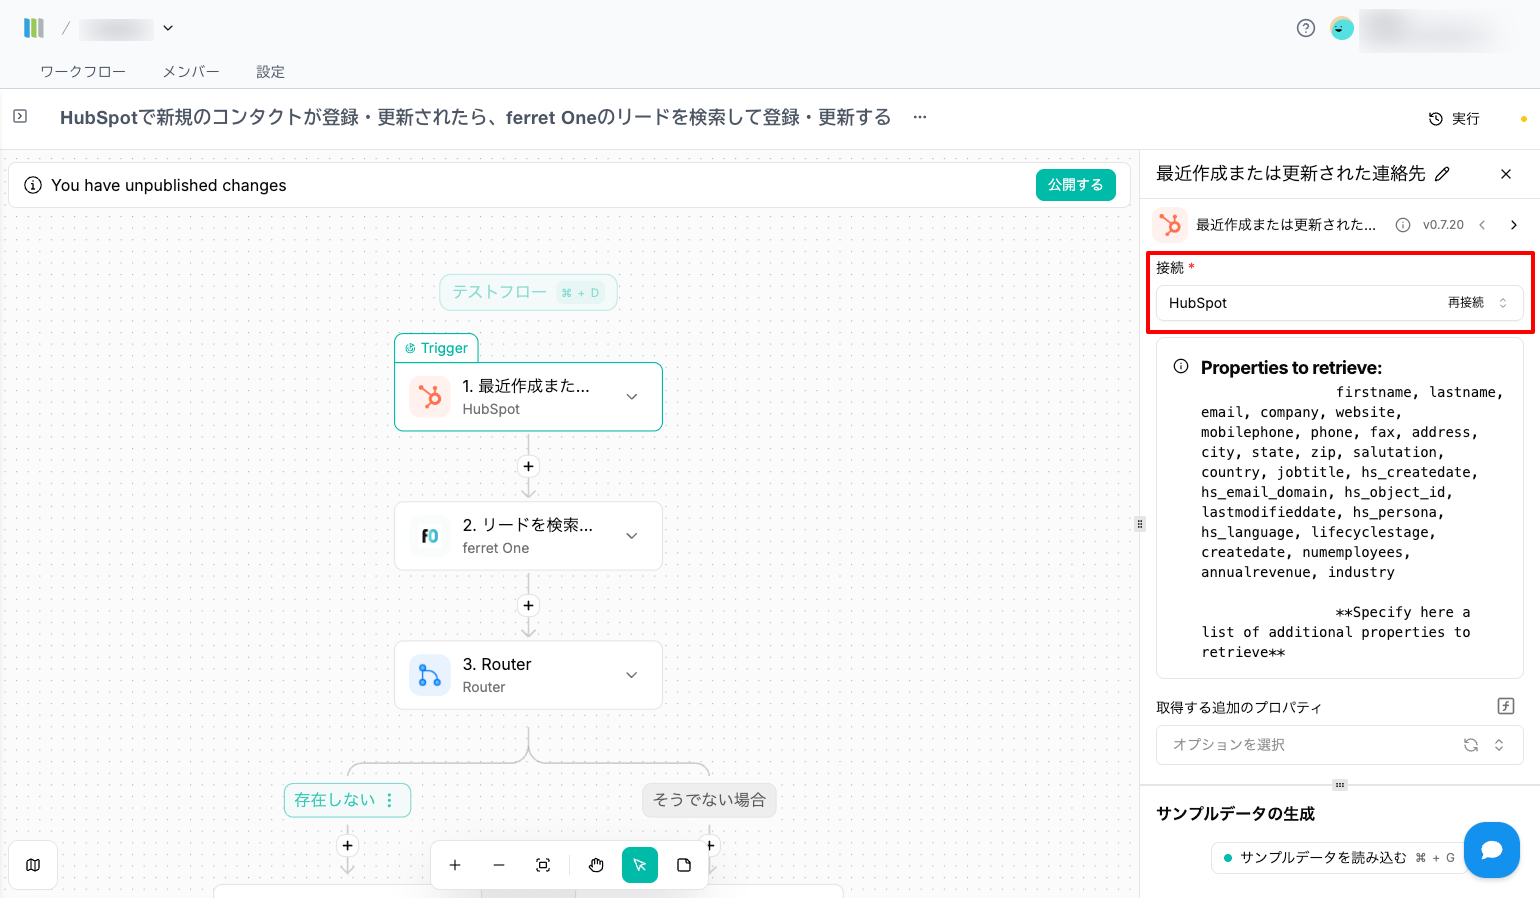Add a sticky note to canvas
The image size is (1540, 898).
click(x=684, y=865)
